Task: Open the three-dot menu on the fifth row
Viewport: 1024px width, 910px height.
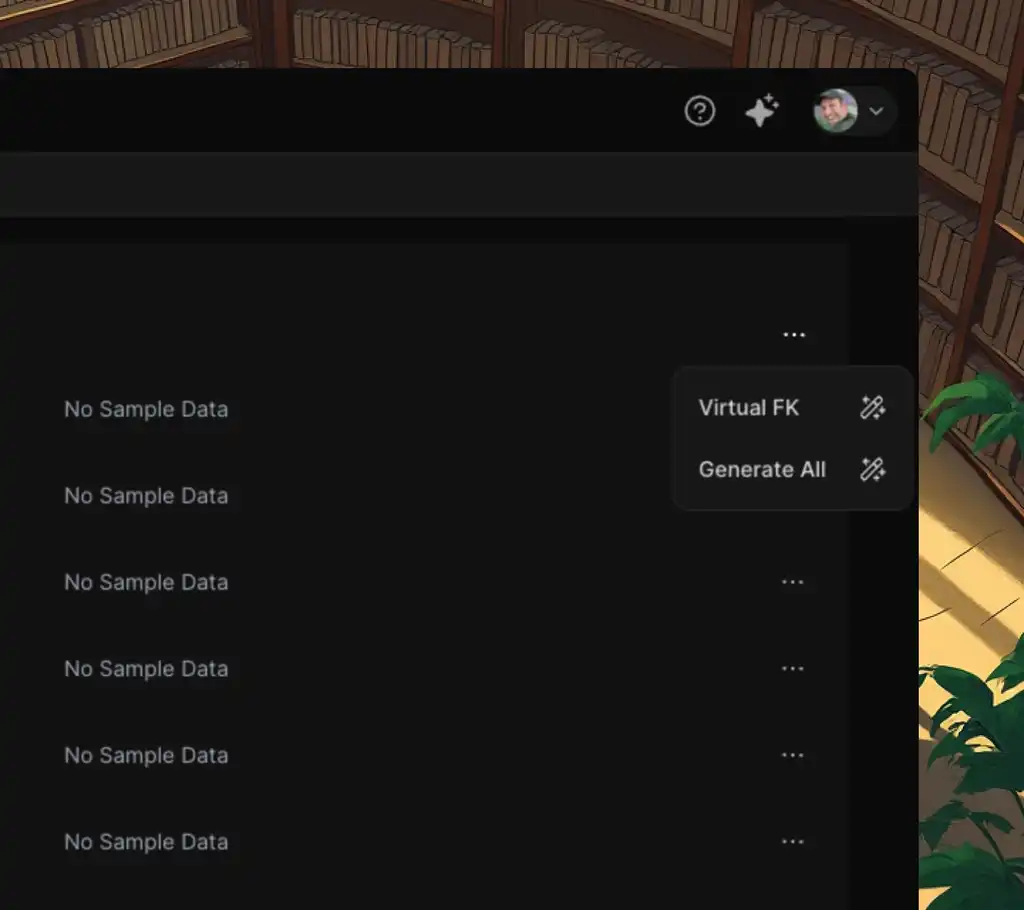Action: click(x=793, y=755)
